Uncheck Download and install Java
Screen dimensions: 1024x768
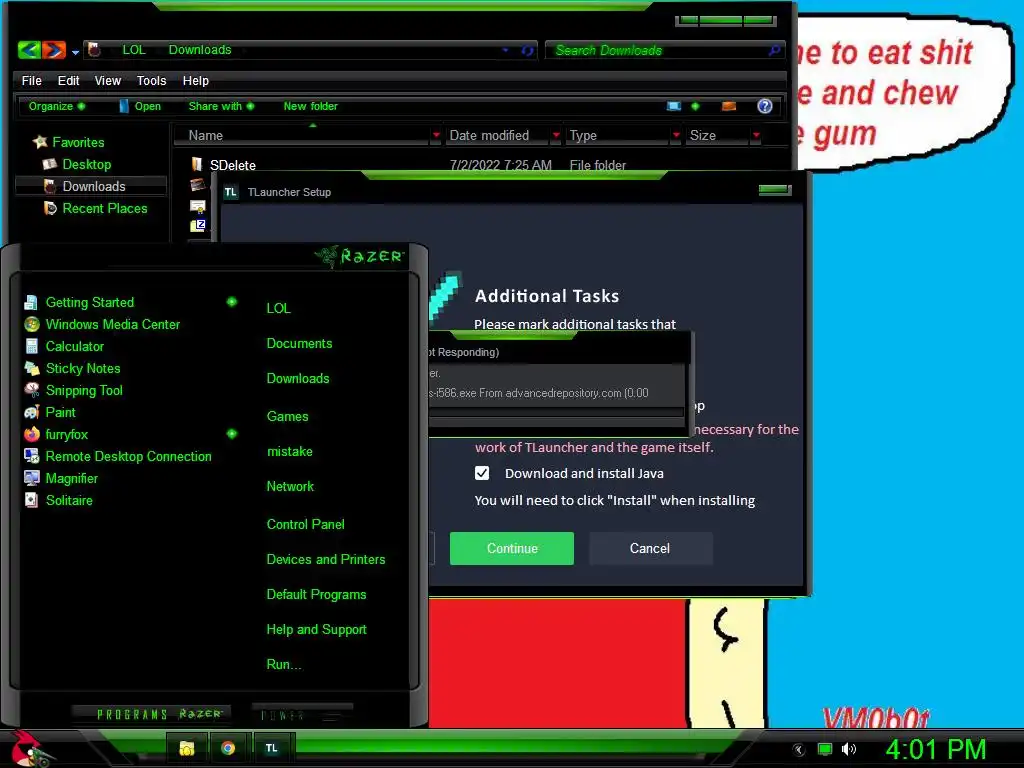pyautogui.click(x=482, y=473)
